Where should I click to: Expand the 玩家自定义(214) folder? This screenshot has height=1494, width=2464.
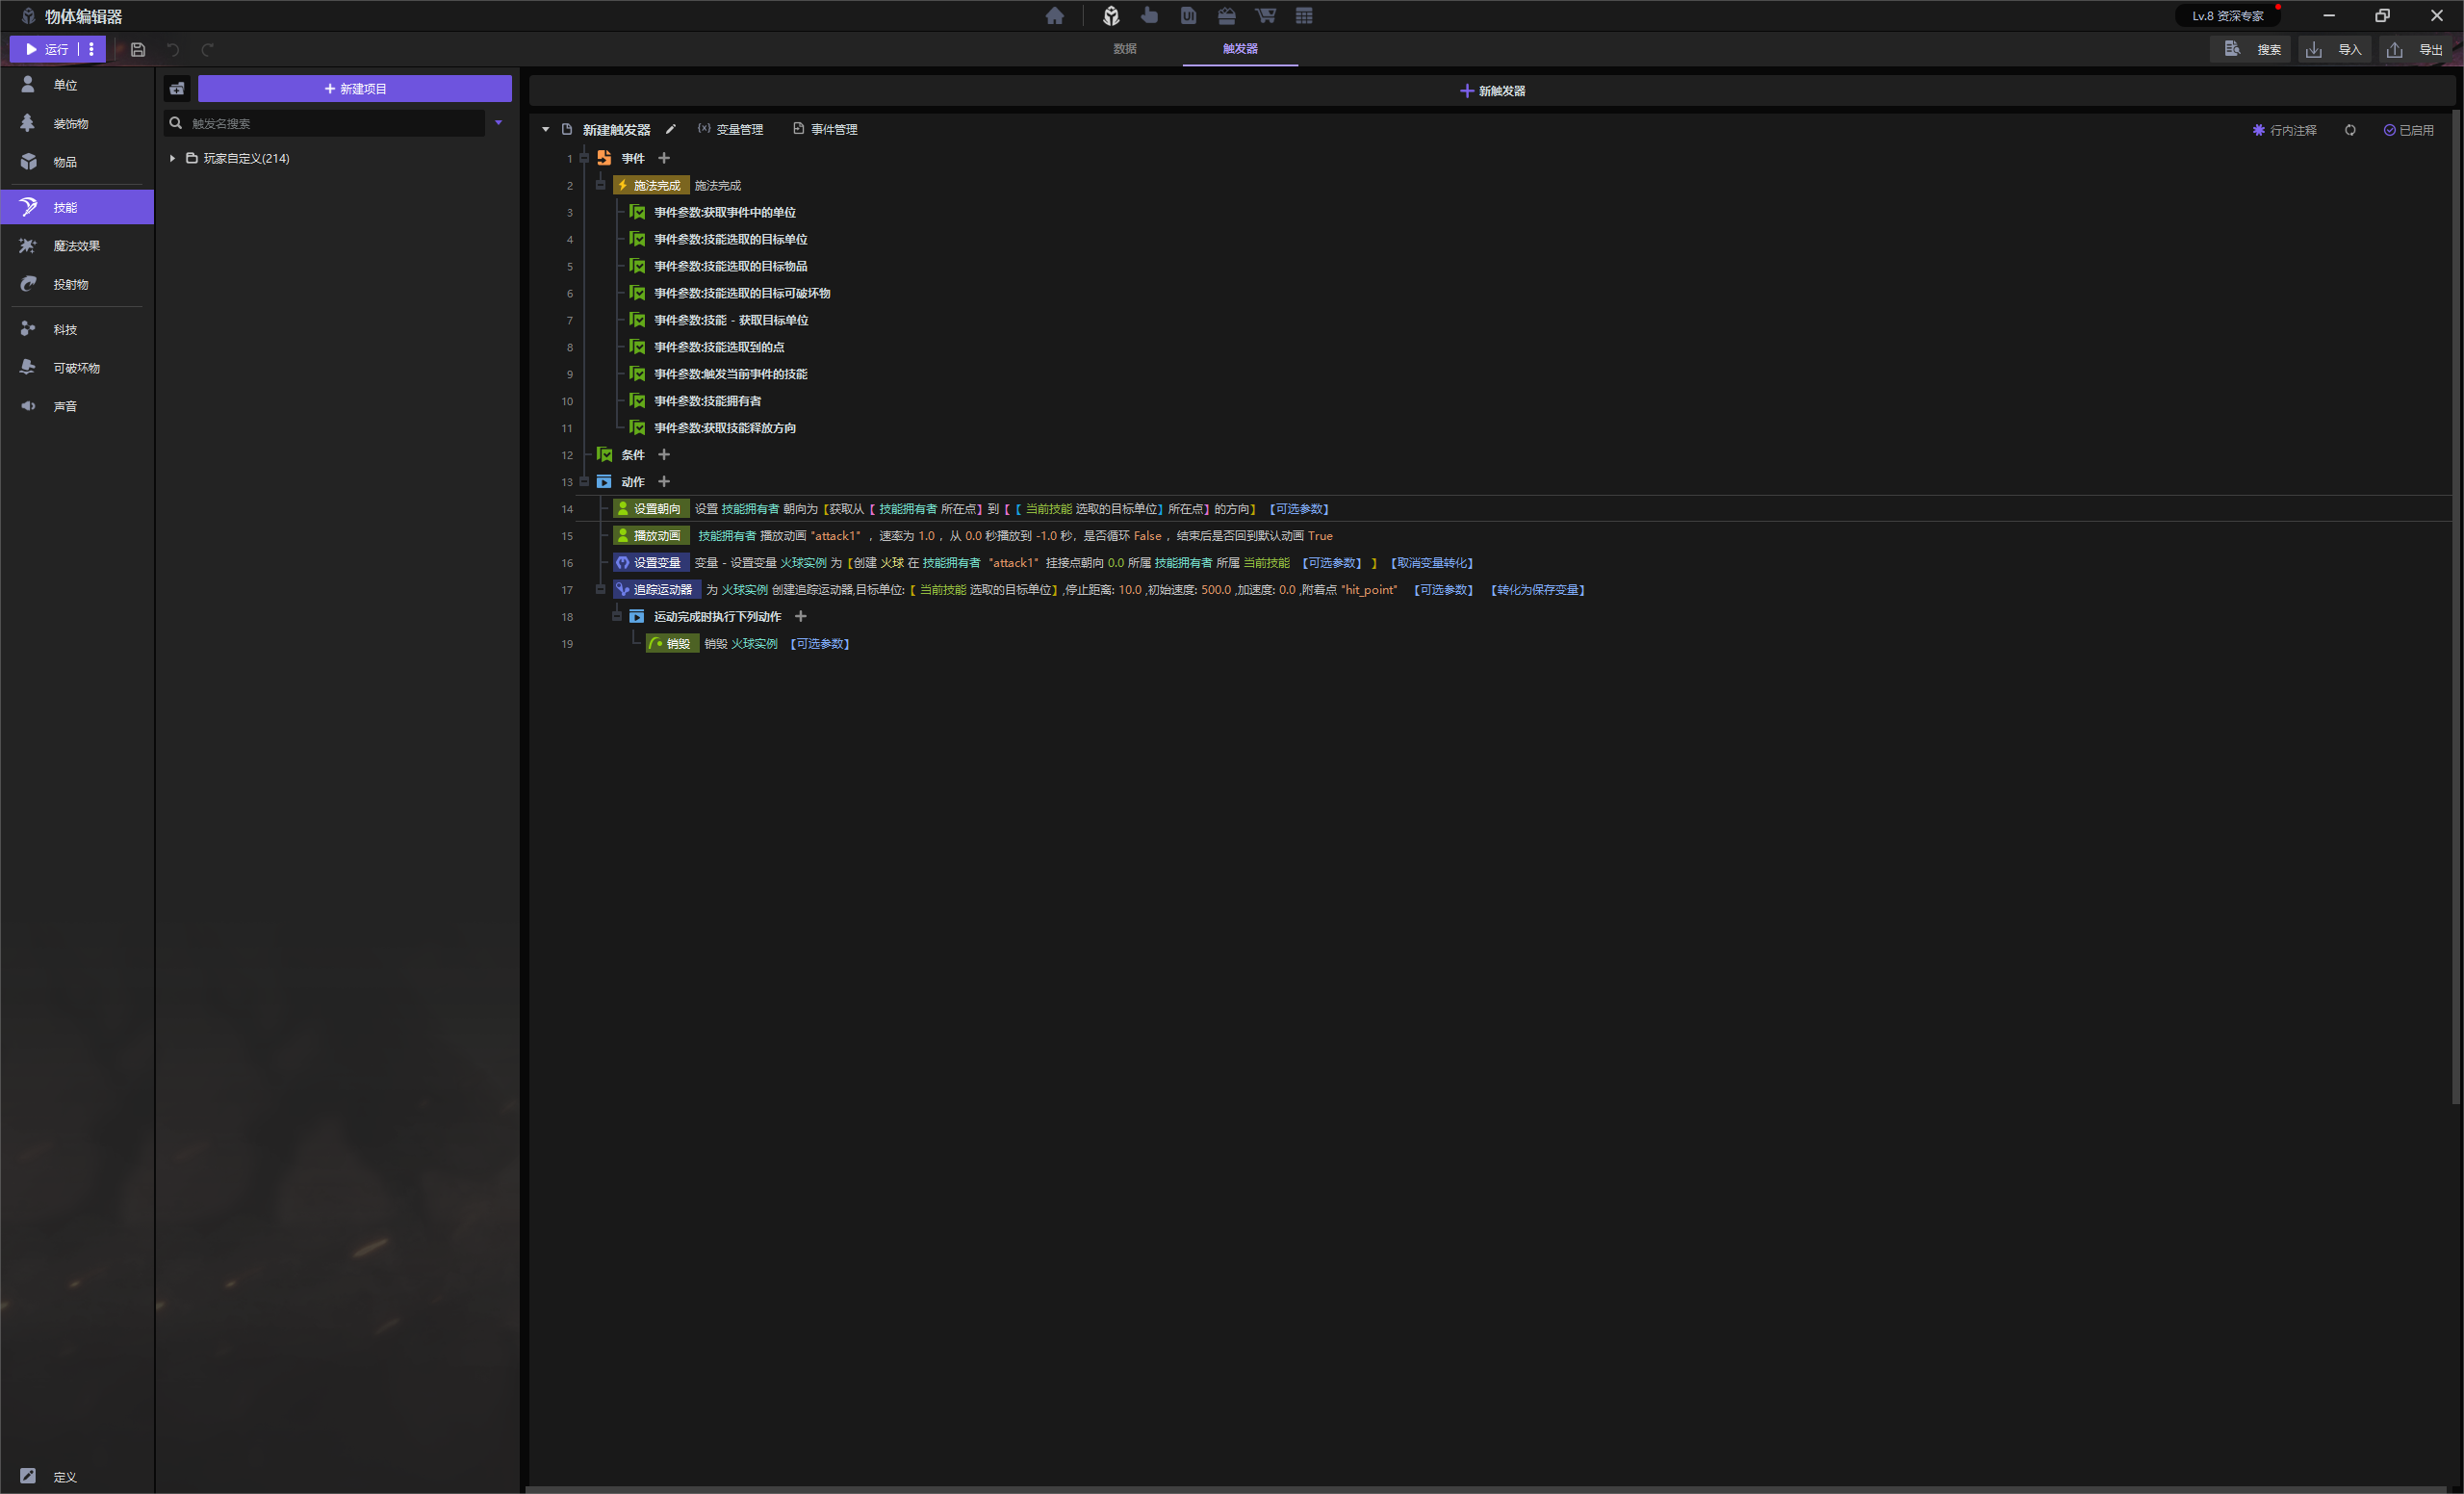click(x=172, y=158)
